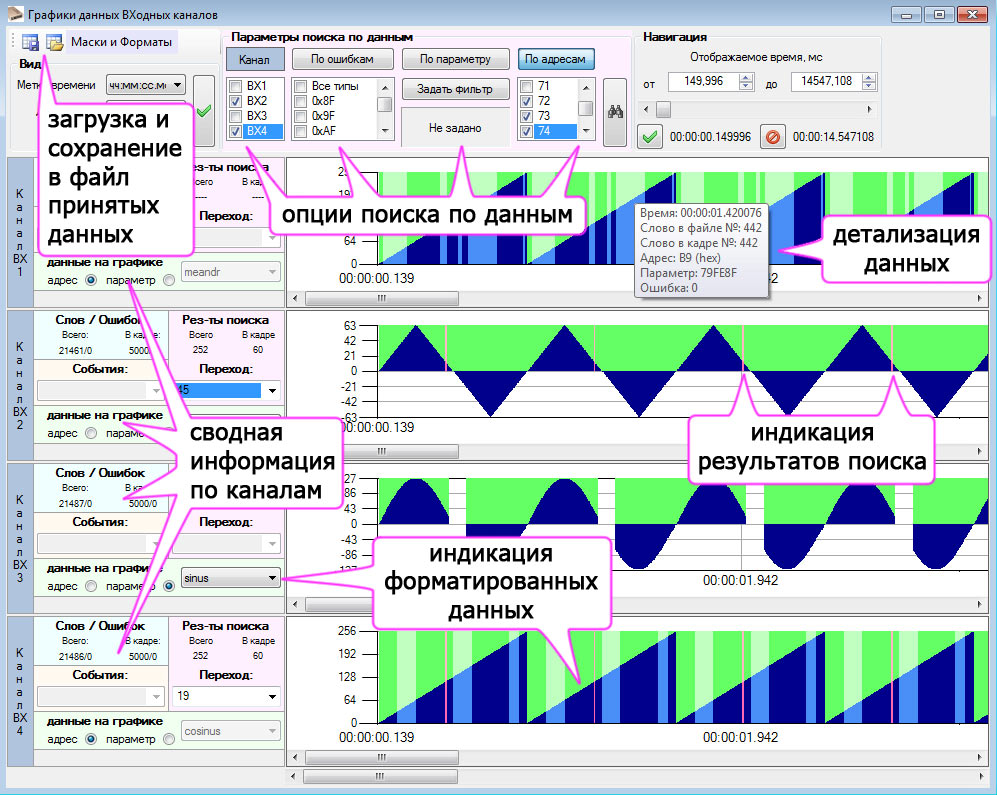
Task: Select параметр radio button for channel BX4
Action: (x=167, y=739)
